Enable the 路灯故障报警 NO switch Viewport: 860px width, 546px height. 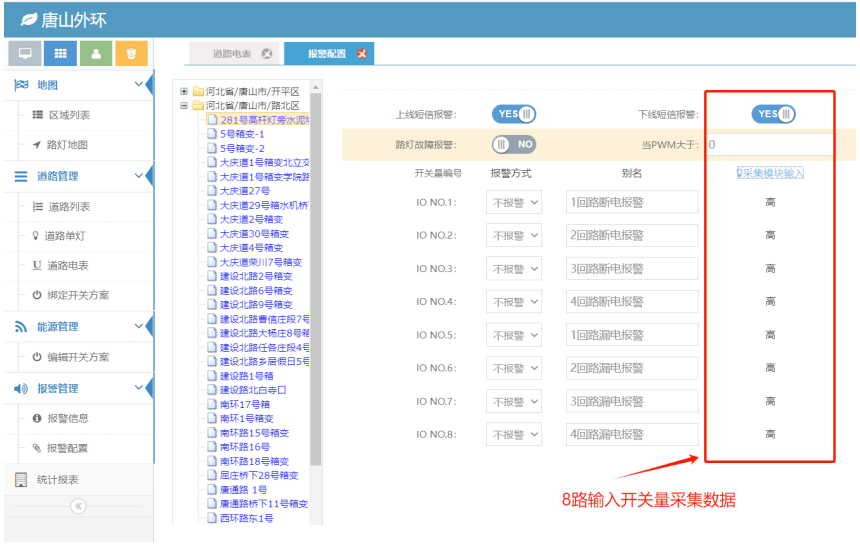coord(514,145)
